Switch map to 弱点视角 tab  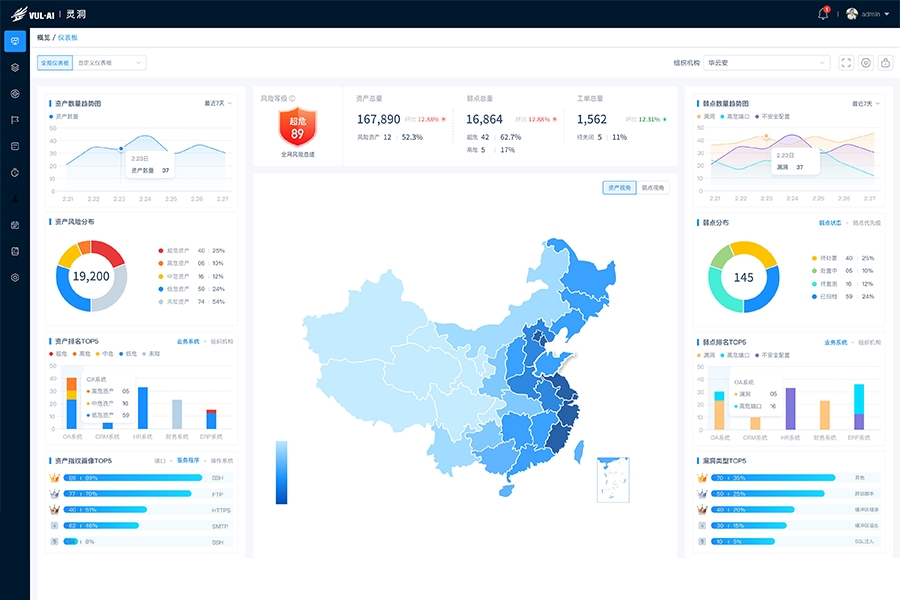coord(653,188)
